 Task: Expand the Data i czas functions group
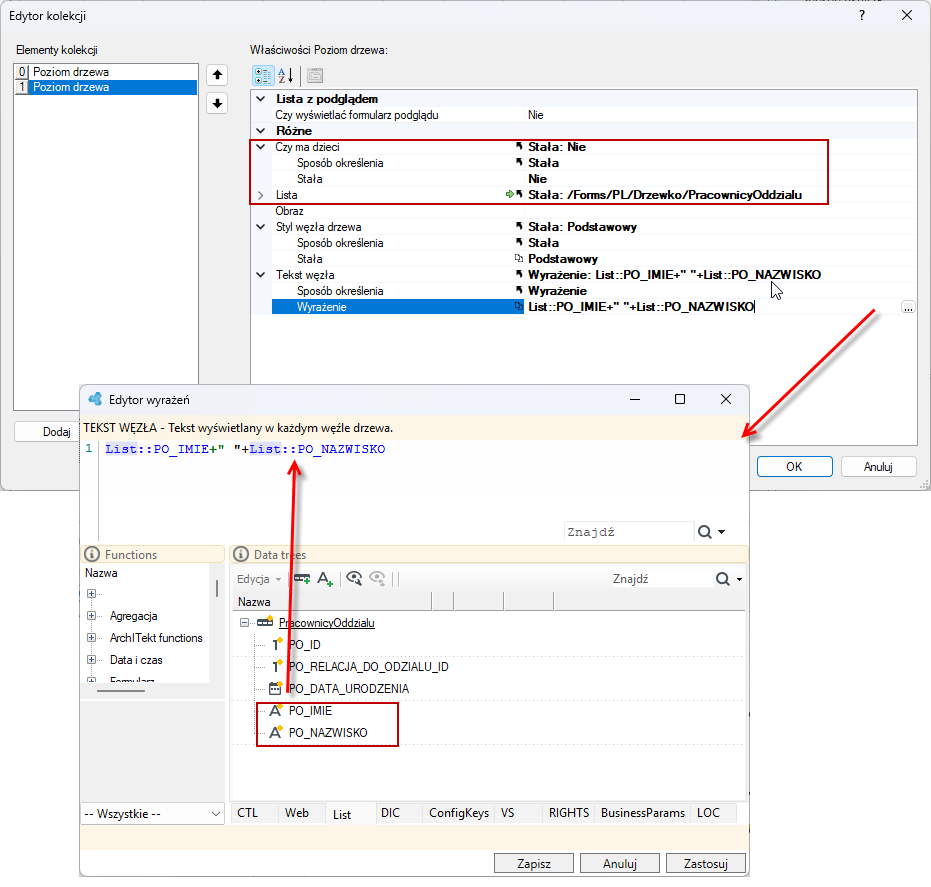91,660
